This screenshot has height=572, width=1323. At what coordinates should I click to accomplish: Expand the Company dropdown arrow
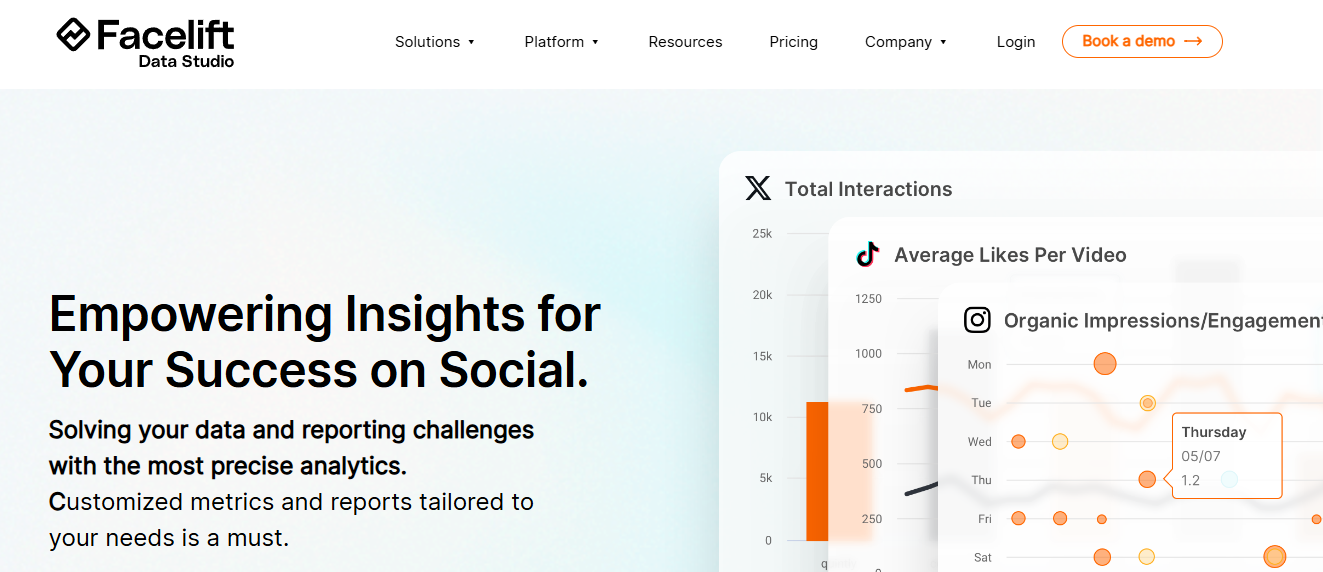point(943,42)
